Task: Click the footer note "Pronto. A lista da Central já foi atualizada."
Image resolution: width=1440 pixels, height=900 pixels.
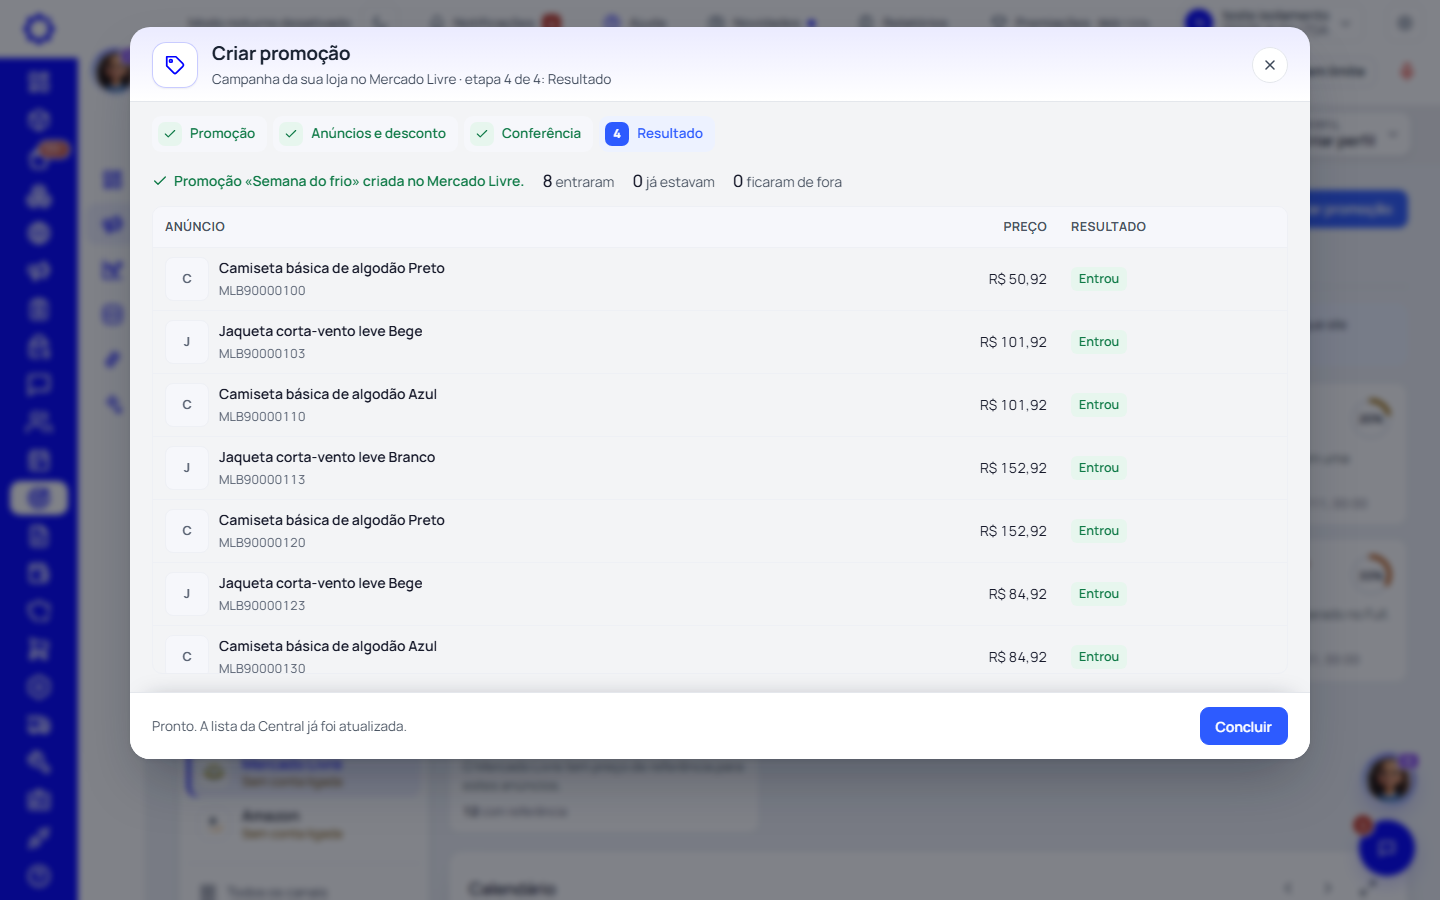Action: (x=279, y=726)
